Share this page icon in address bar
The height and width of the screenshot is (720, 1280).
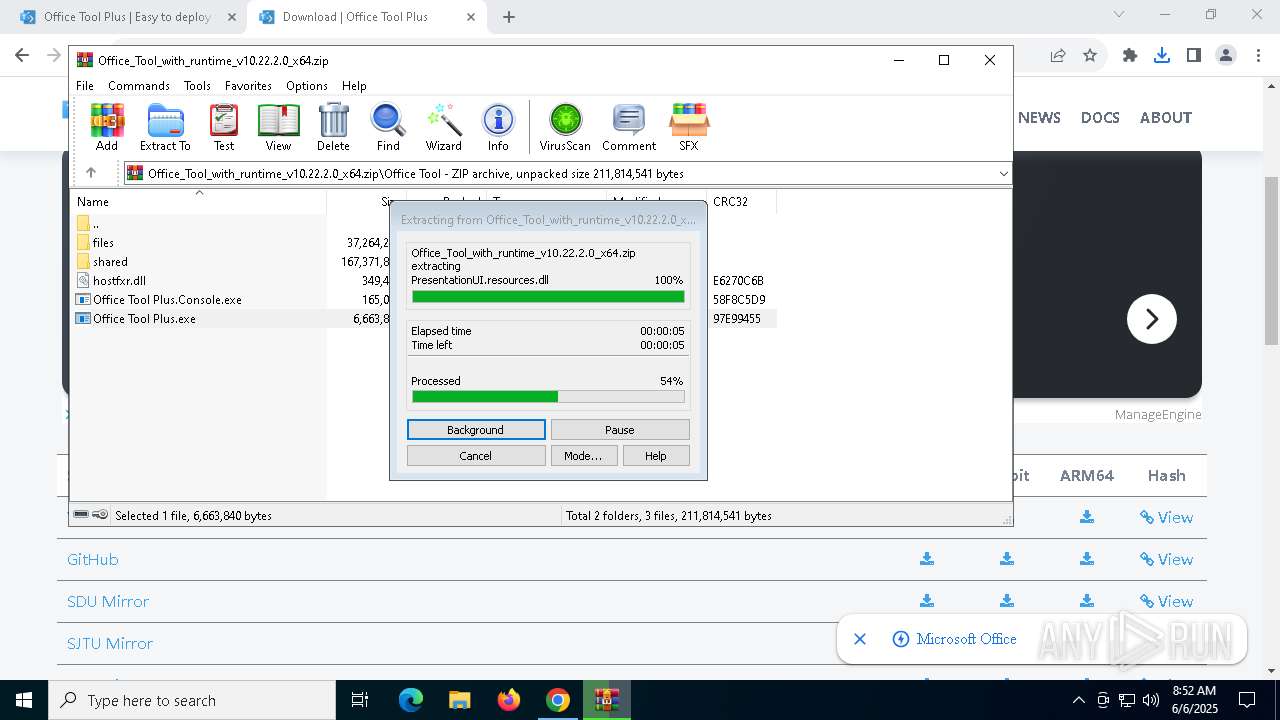click(x=1058, y=56)
